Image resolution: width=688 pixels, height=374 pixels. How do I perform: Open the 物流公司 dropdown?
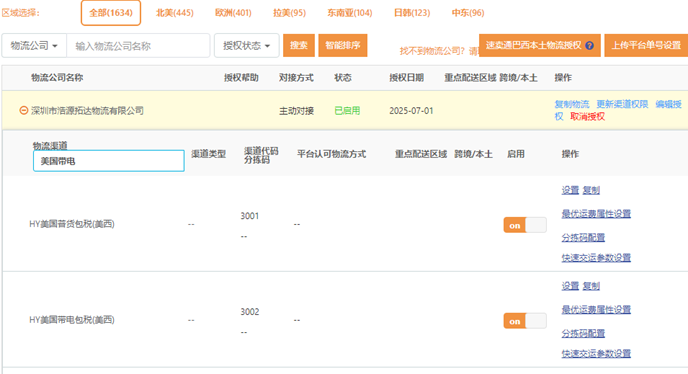pos(34,46)
